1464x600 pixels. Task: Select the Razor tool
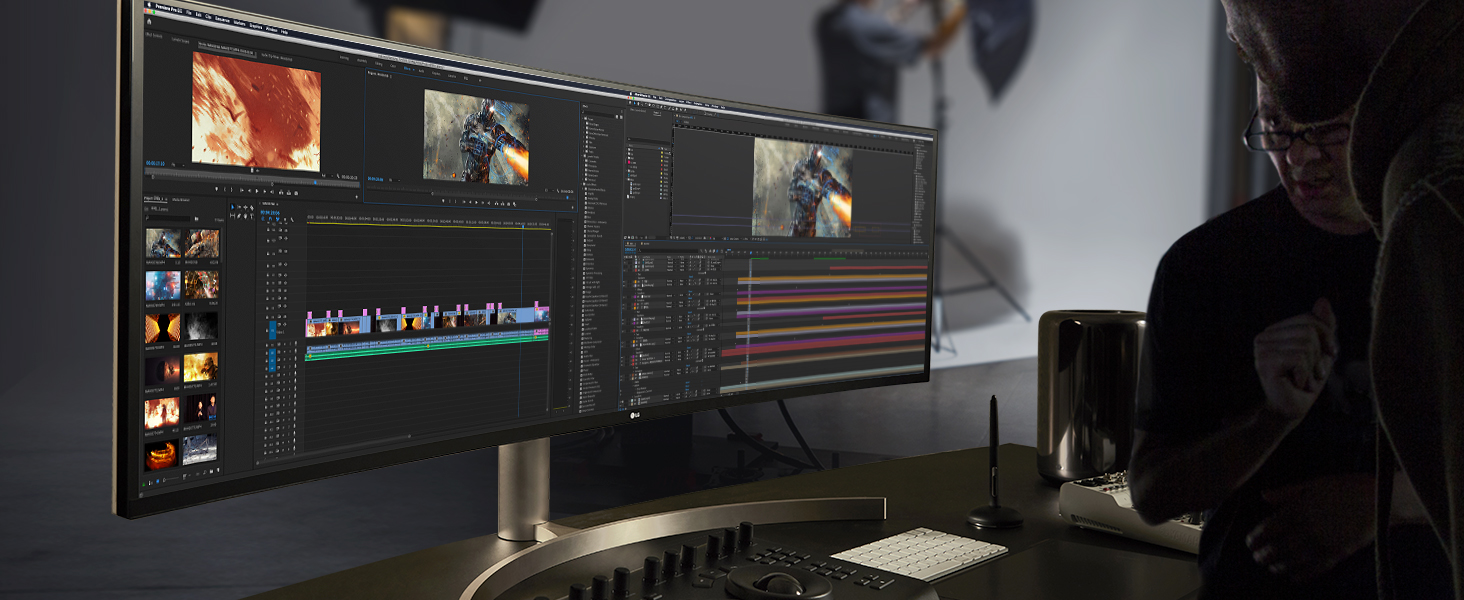point(252,208)
